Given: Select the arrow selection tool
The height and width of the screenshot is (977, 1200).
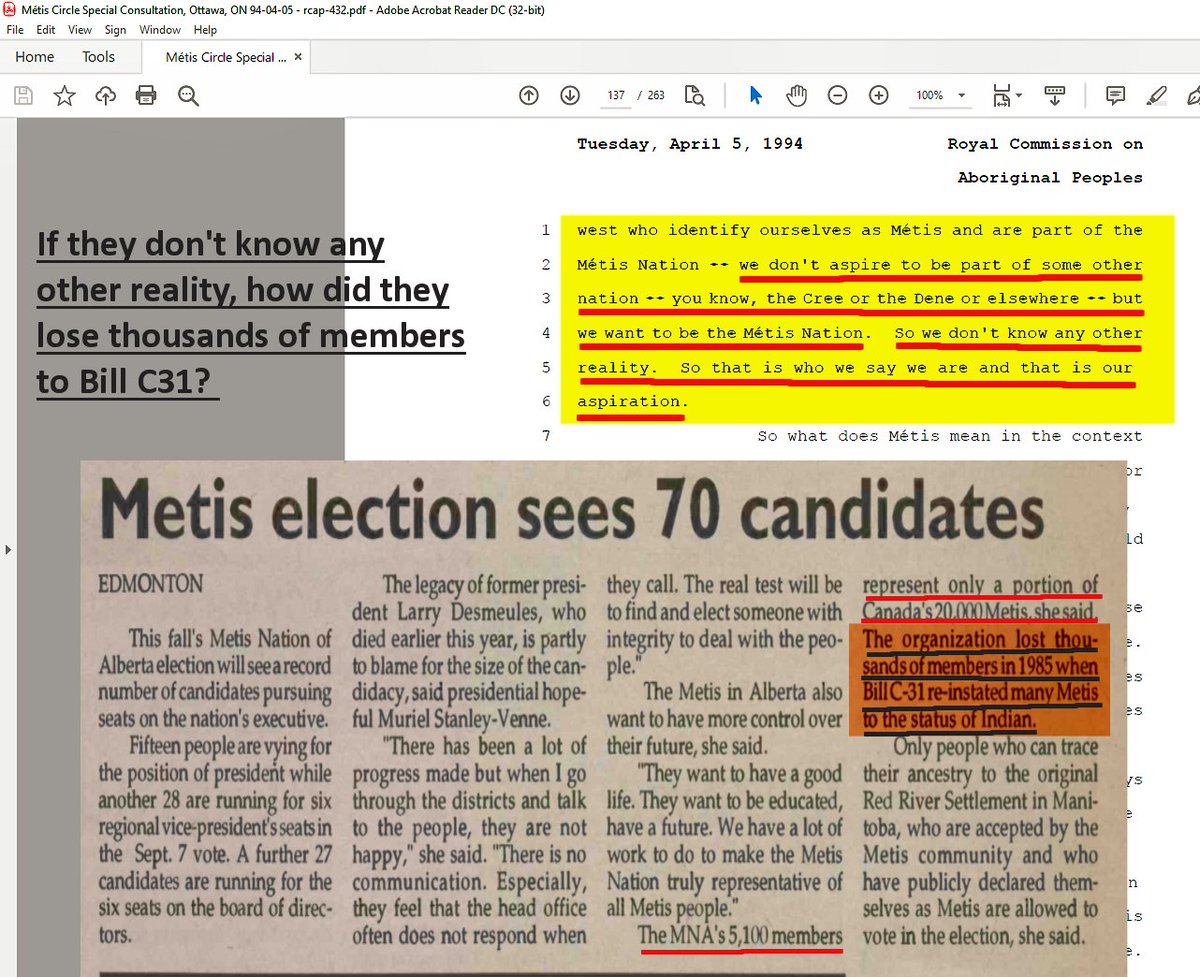Looking at the screenshot, I should point(755,96).
